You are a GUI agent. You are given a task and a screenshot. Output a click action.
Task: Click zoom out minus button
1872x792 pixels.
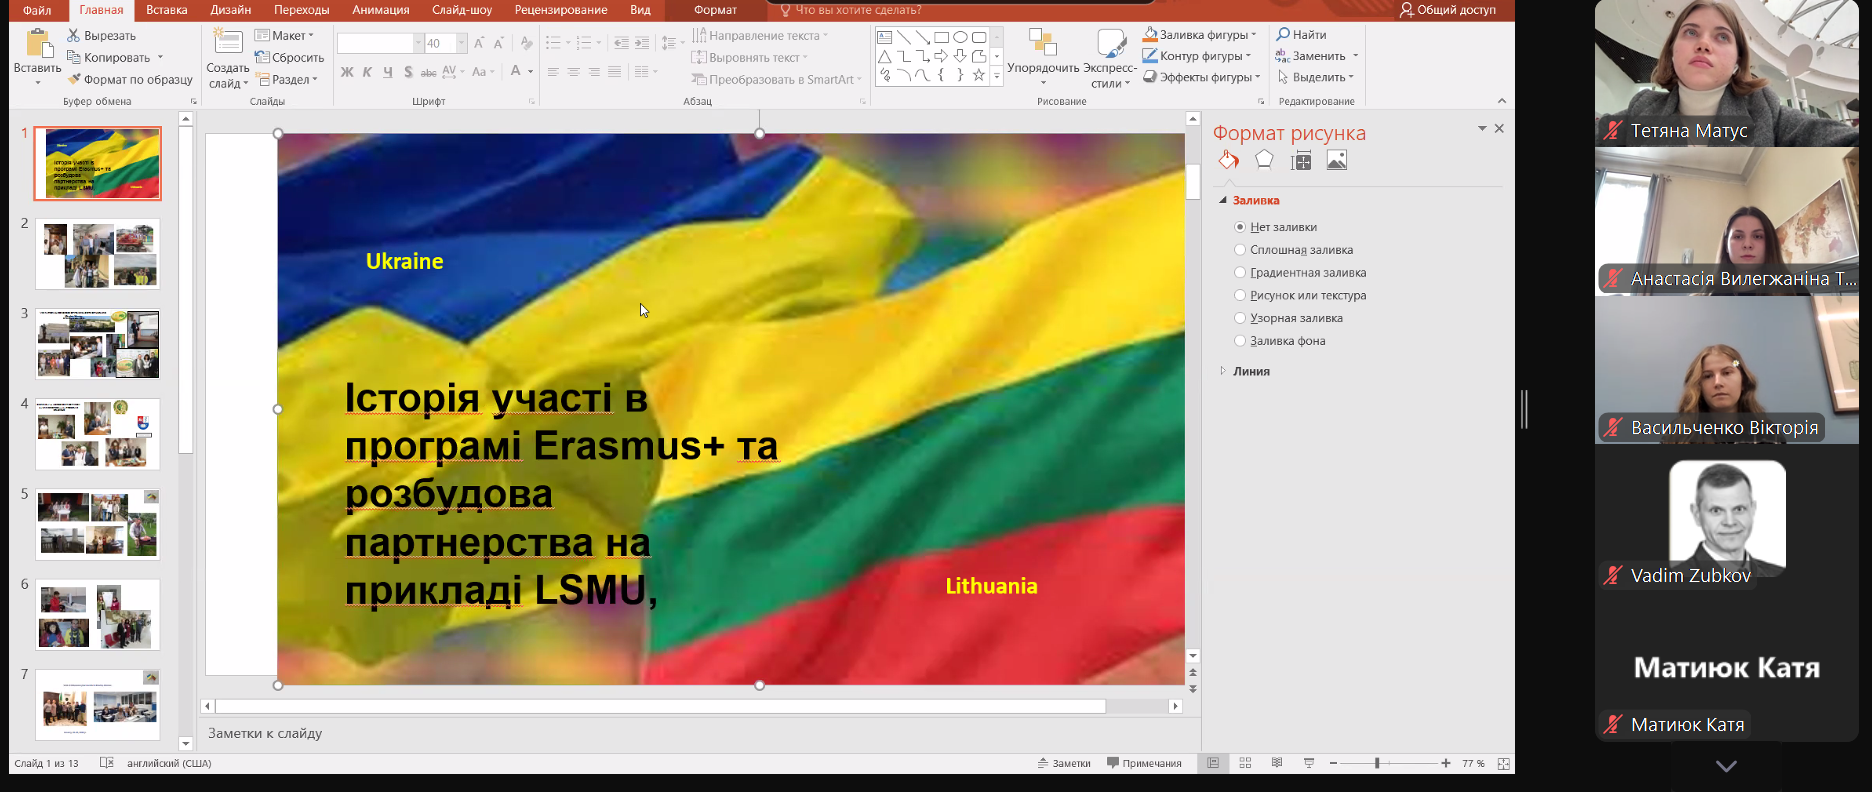point(1333,763)
